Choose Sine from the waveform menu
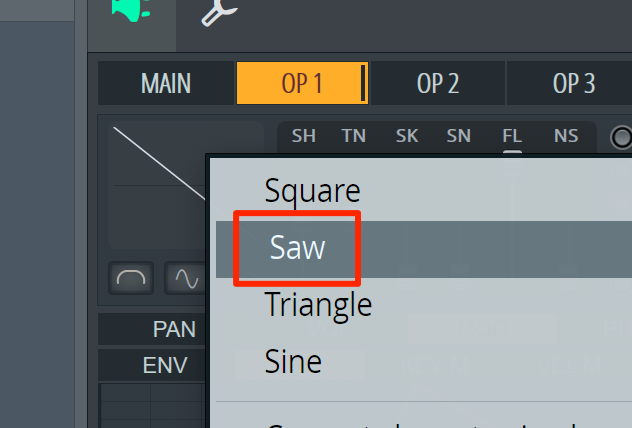632x428 pixels. (x=293, y=362)
